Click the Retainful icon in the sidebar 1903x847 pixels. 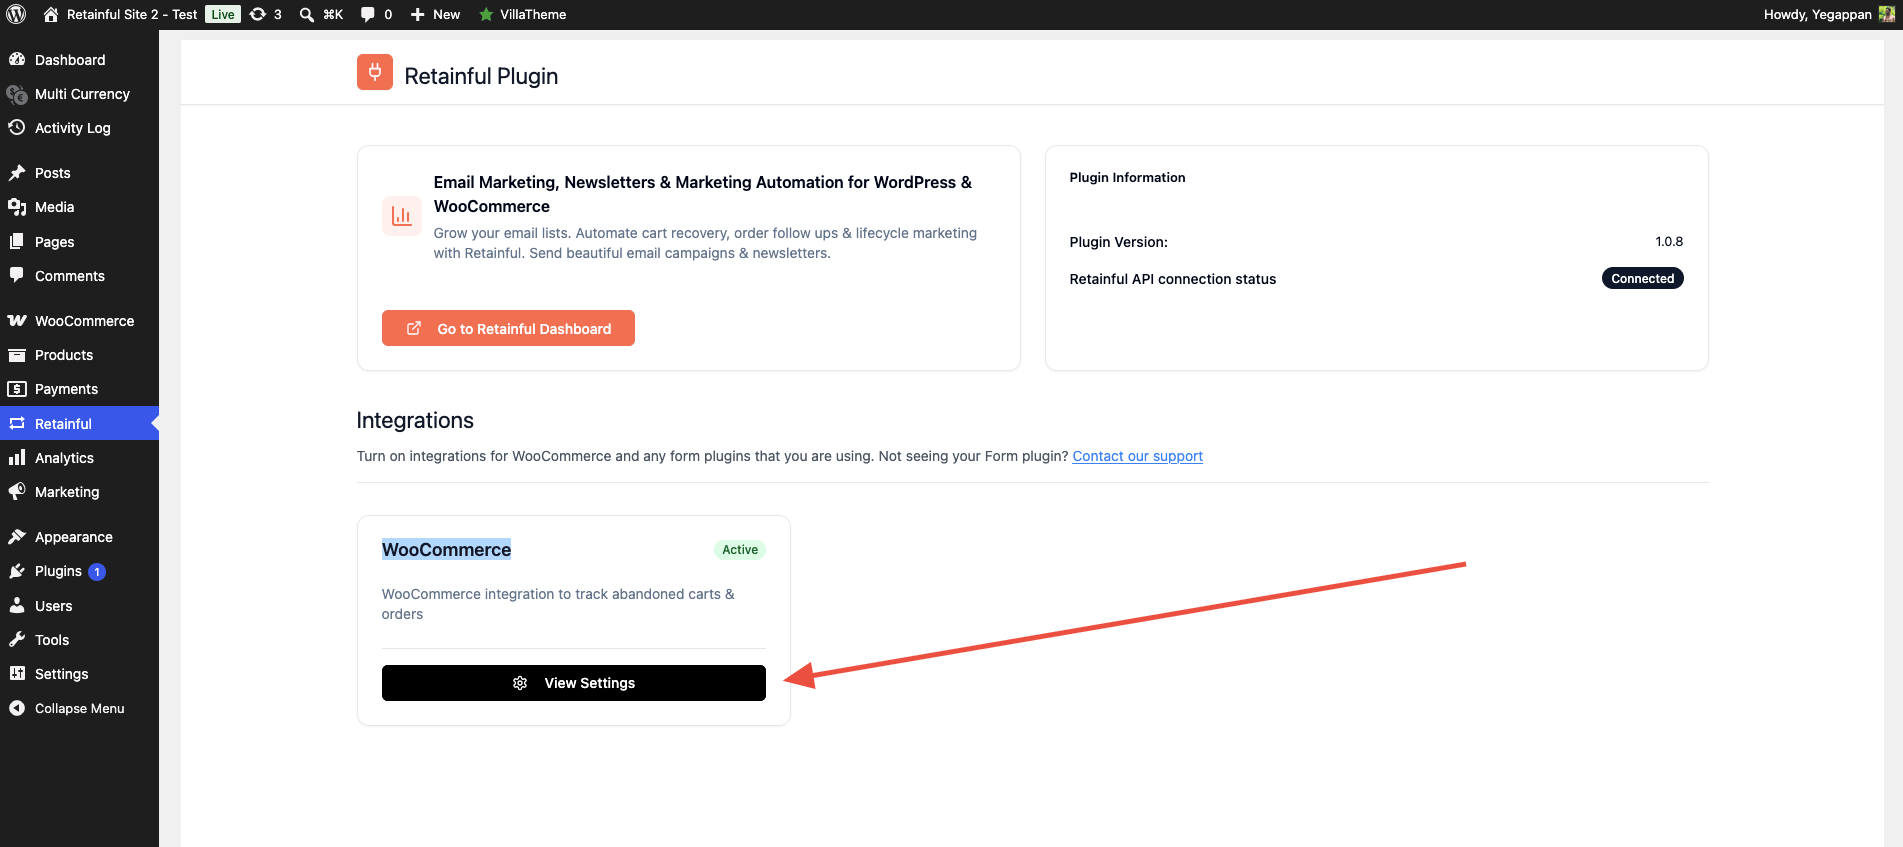click(x=17, y=423)
